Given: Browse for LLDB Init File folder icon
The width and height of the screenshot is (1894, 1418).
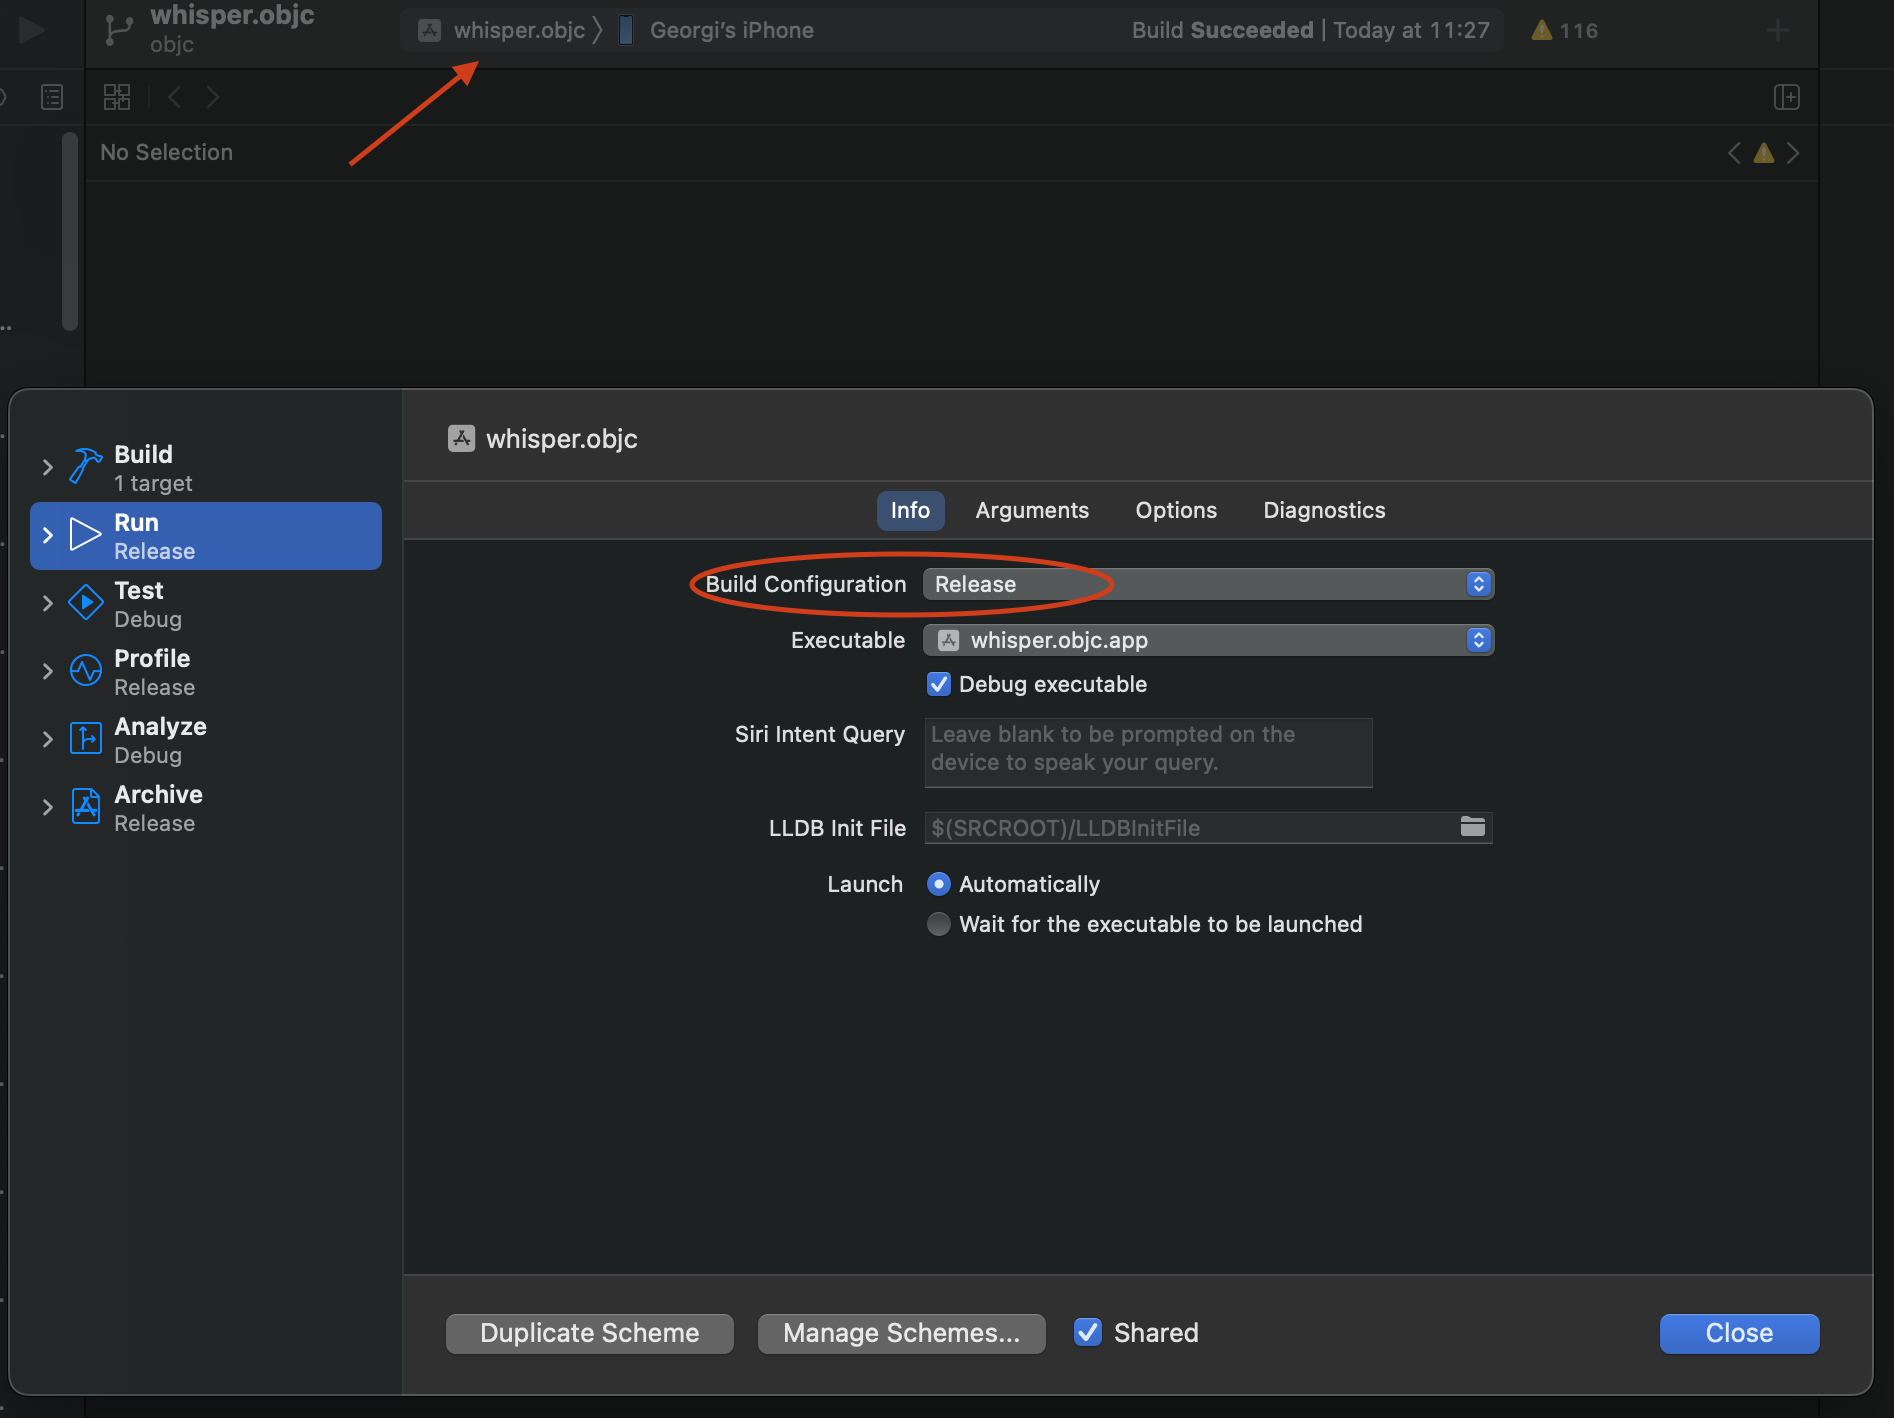Looking at the screenshot, I should click(x=1473, y=827).
